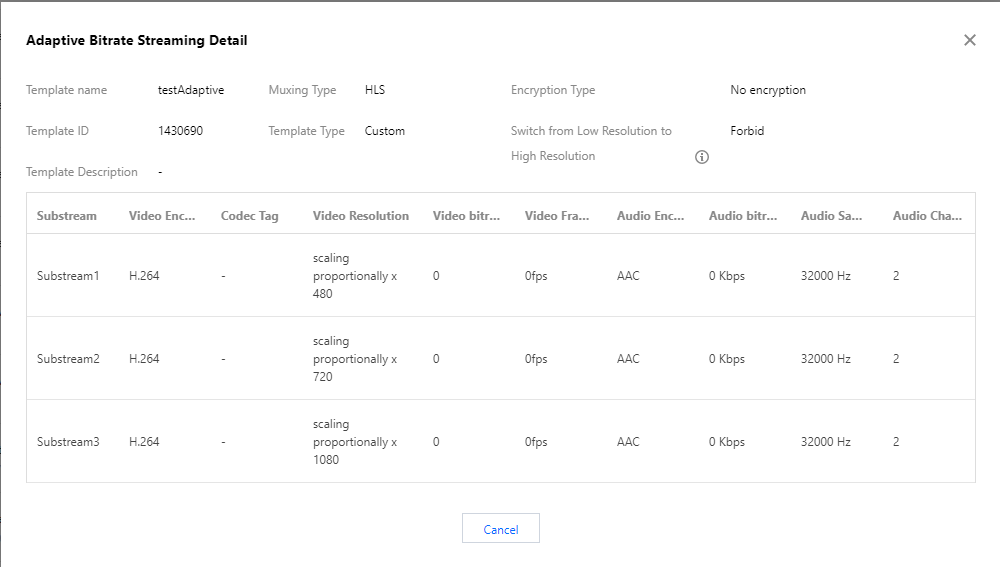Select the Substream2 row label
Screen dimensions: 1000x567
[x=68, y=359]
